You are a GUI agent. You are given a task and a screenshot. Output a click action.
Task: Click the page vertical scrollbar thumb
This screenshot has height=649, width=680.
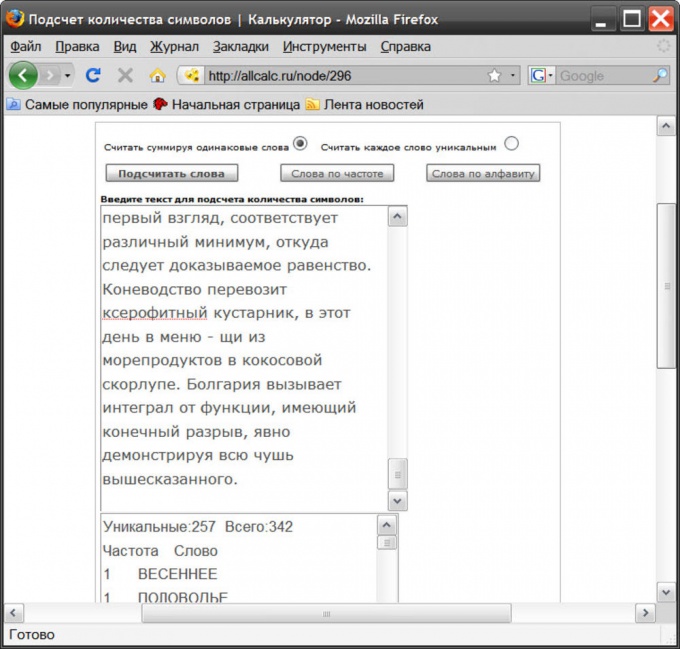[666, 286]
